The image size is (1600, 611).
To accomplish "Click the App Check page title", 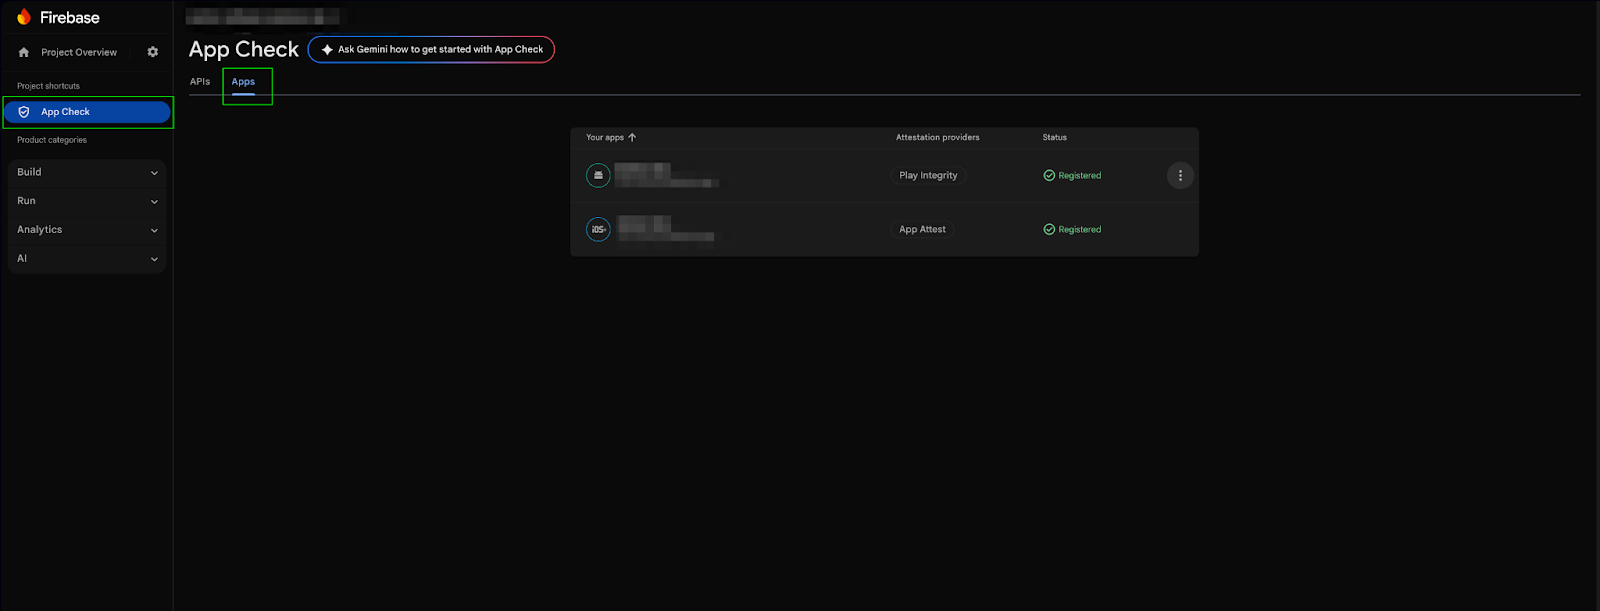I will [244, 49].
